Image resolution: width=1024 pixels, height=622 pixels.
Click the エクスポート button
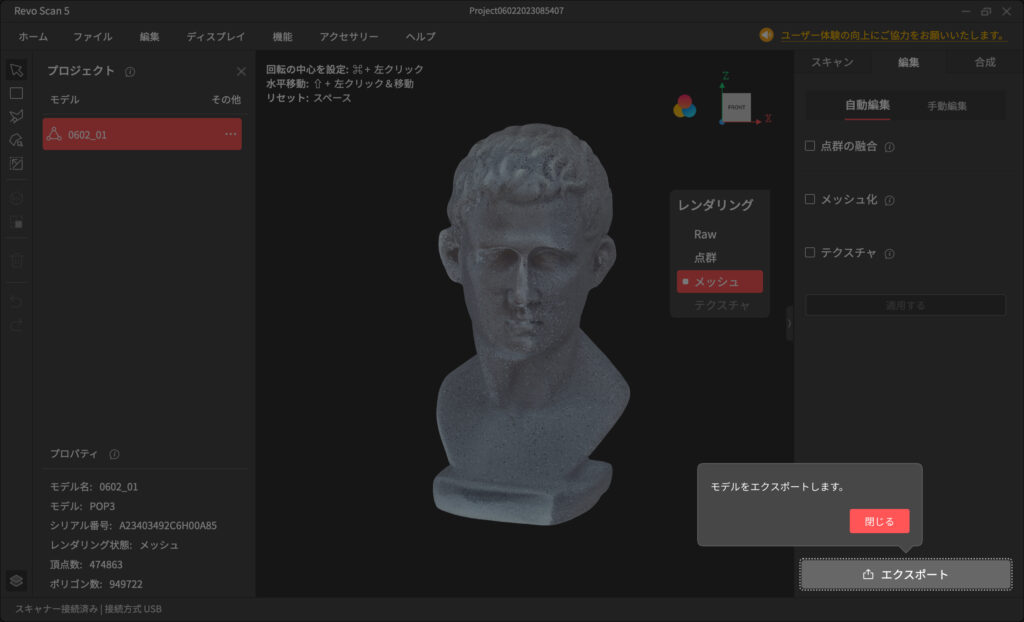coord(906,574)
